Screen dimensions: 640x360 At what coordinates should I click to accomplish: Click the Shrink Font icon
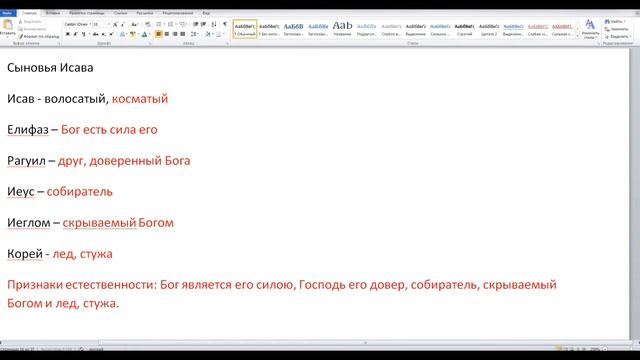[x=123, y=24]
